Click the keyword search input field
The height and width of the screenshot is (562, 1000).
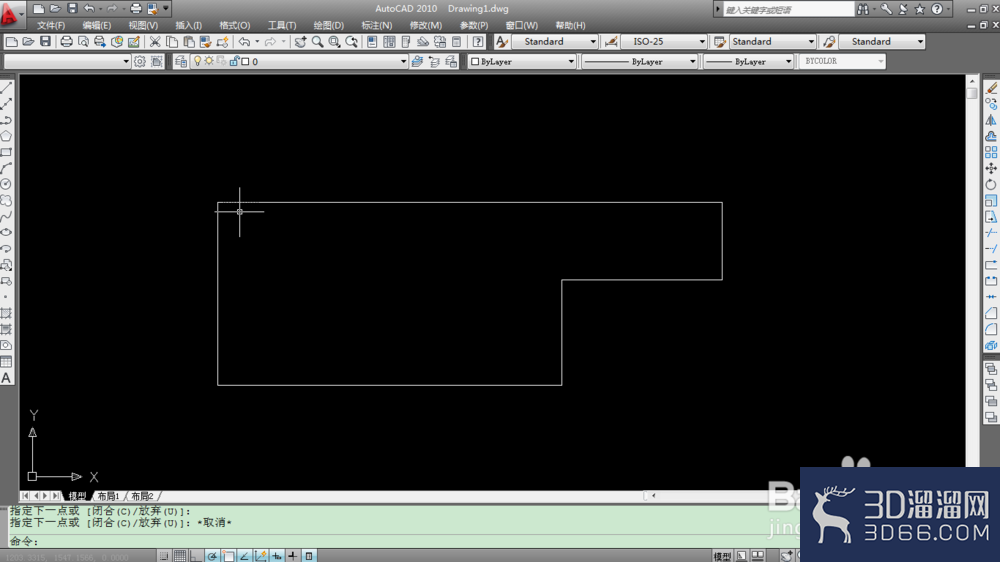[788, 10]
